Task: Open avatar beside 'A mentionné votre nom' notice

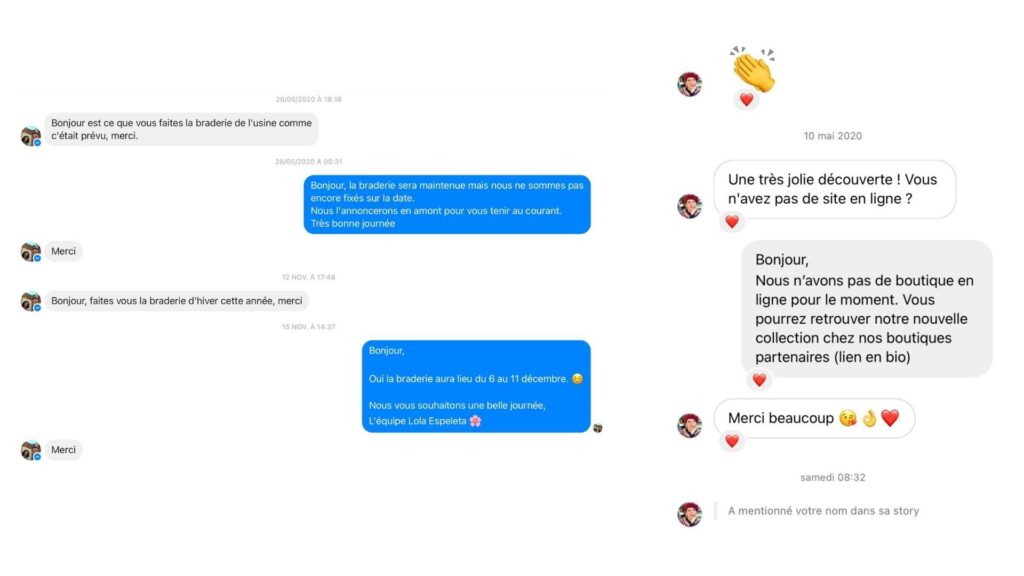Action: click(690, 514)
